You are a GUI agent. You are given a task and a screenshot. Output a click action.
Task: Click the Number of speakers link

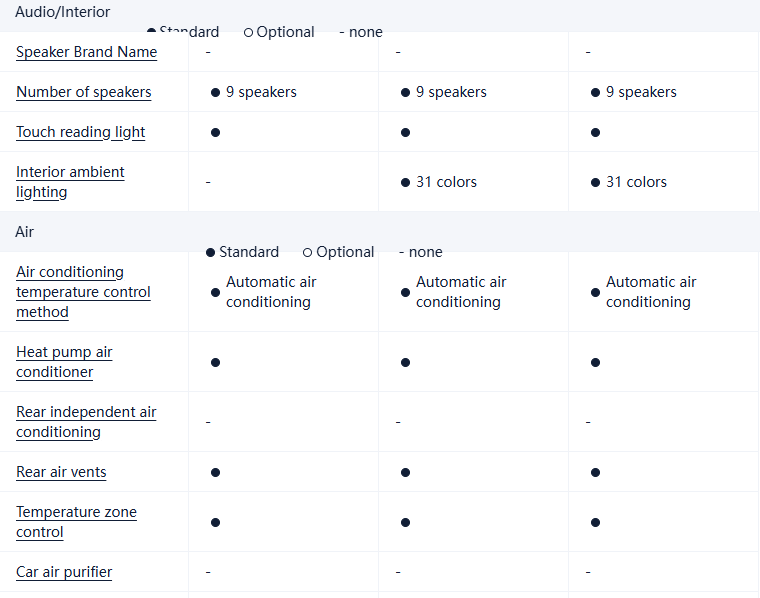point(84,92)
